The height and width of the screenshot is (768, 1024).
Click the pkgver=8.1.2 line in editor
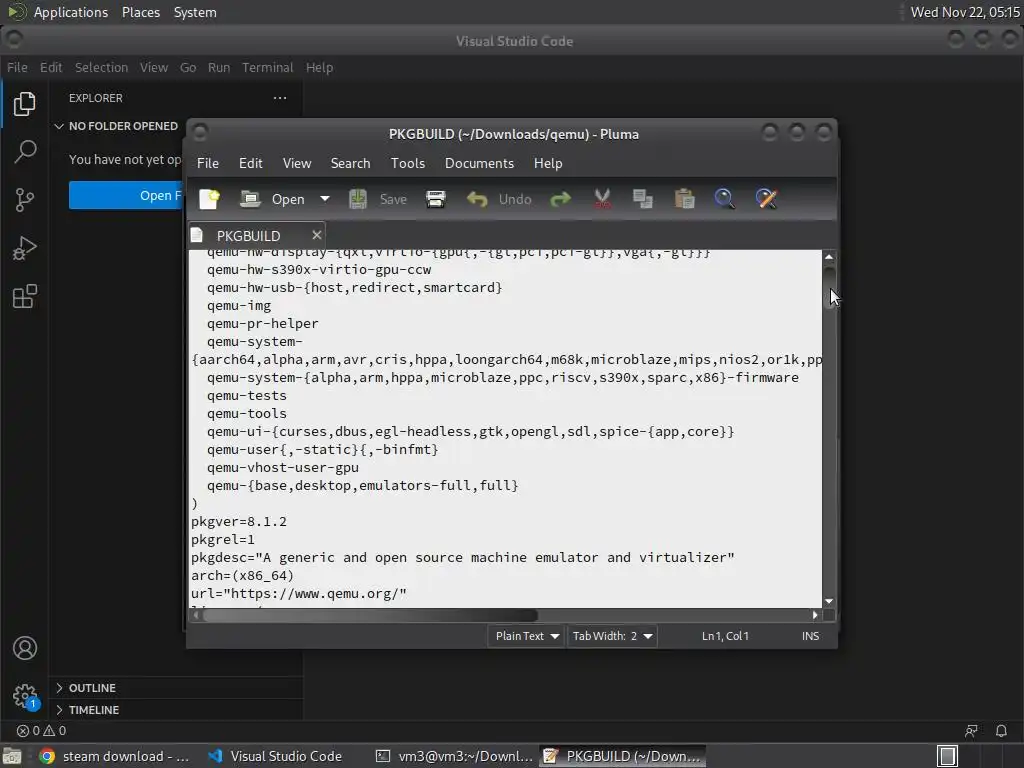coord(238,522)
